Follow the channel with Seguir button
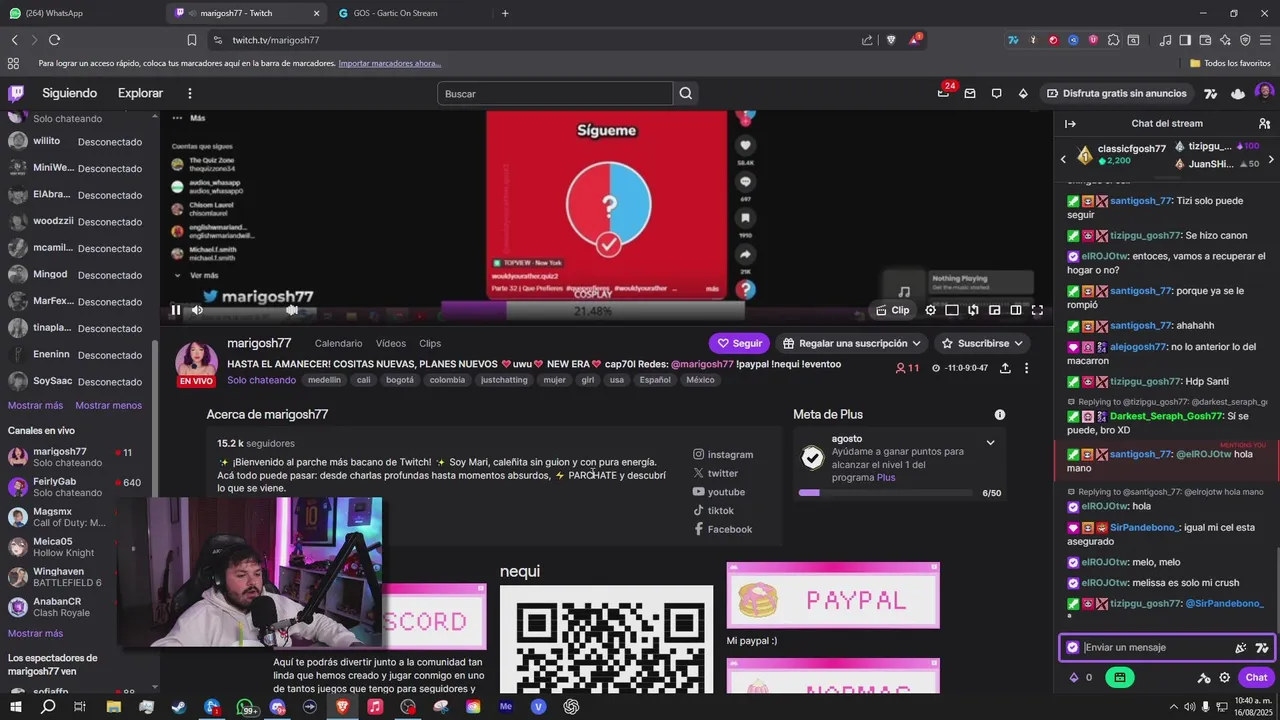This screenshot has height=720, width=1280. coord(739,343)
